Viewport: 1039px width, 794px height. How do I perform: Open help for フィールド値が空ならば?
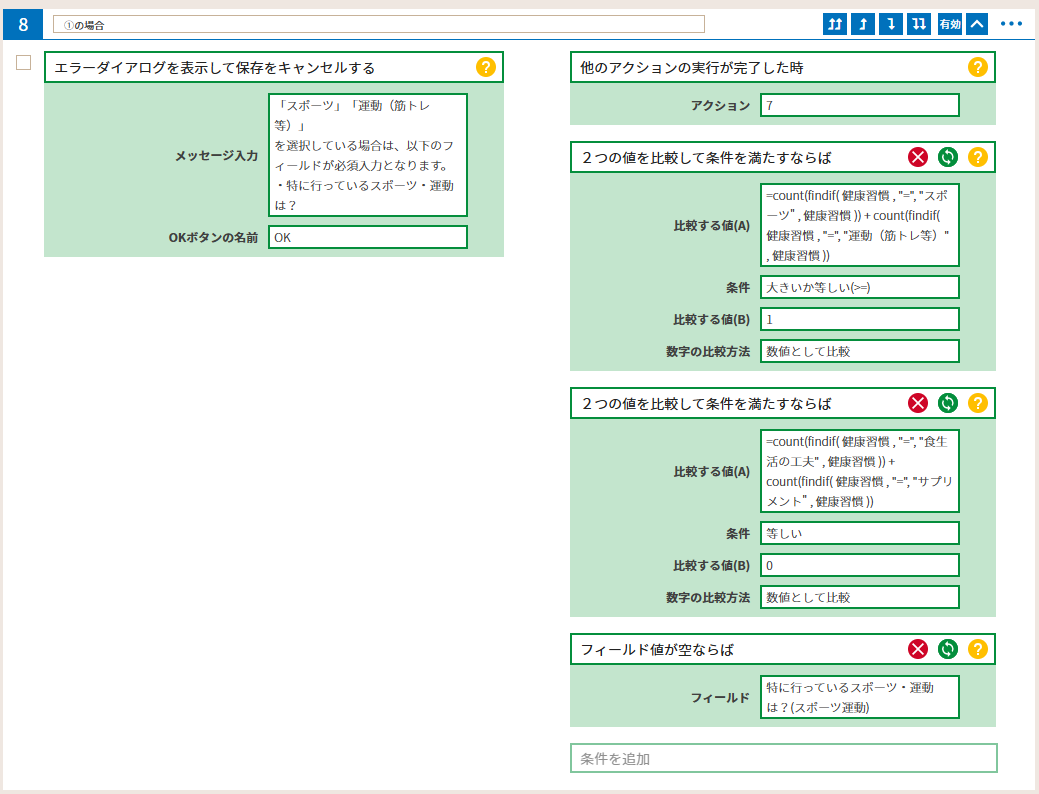point(977,649)
